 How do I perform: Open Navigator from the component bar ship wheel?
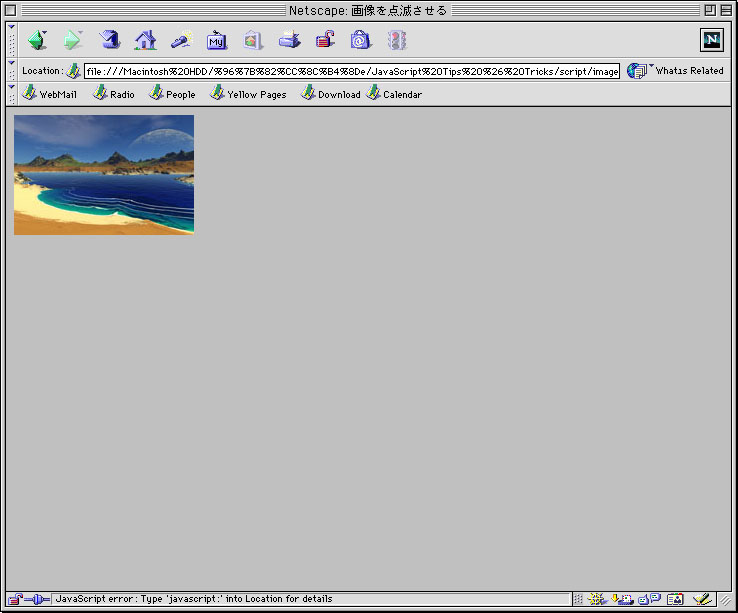[597, 599]
